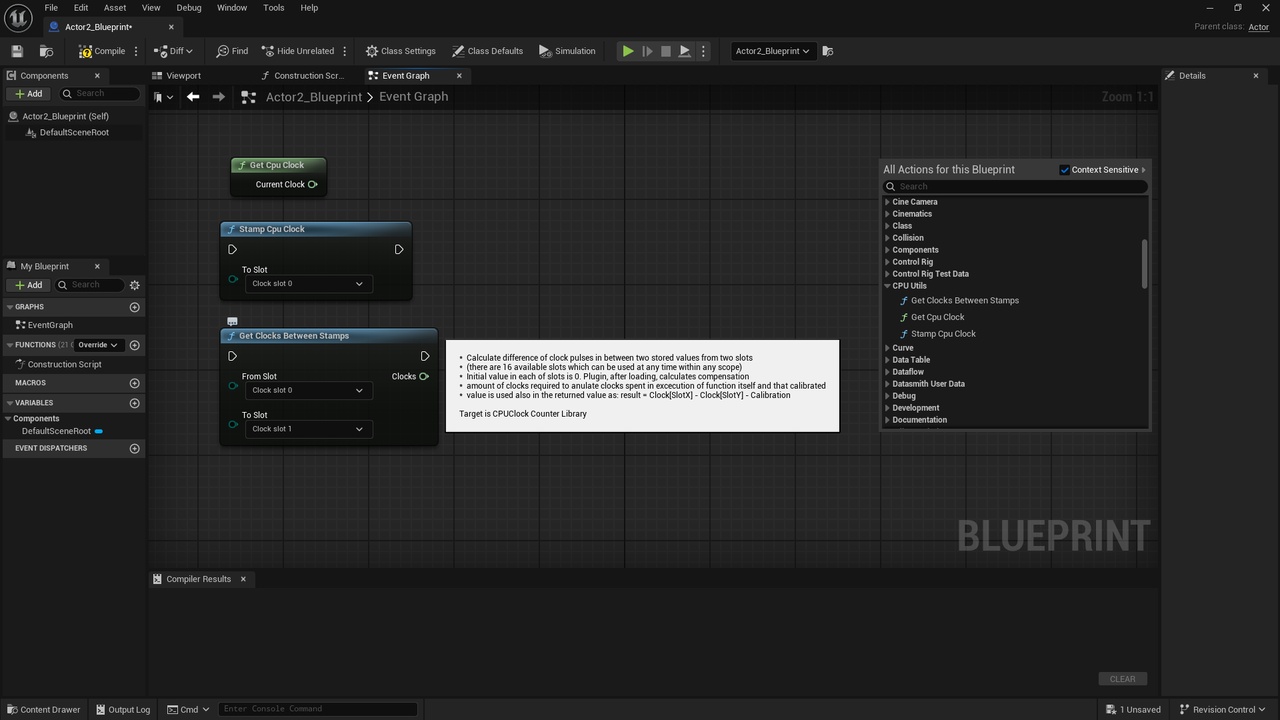Open the My Blueprint settings gear

tap(135, 285)
